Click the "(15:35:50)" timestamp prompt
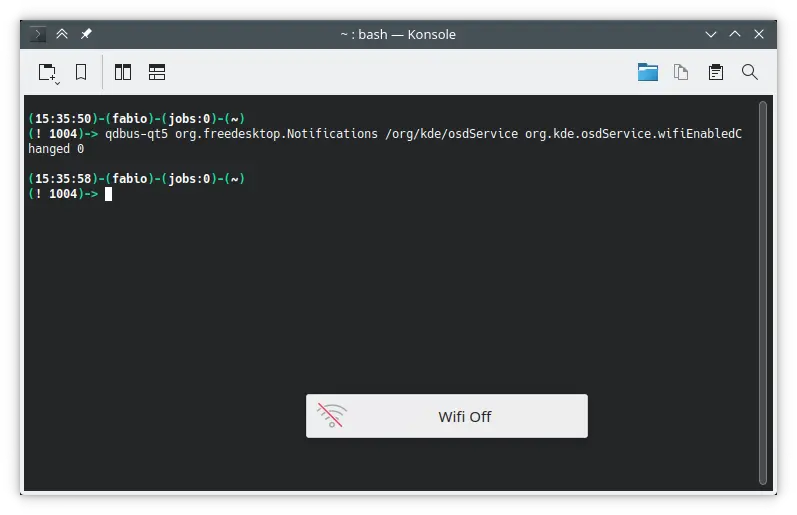Image resolution: width=797 pixels, height=515 pixels. pyautogui.click(x=63, y=118)
